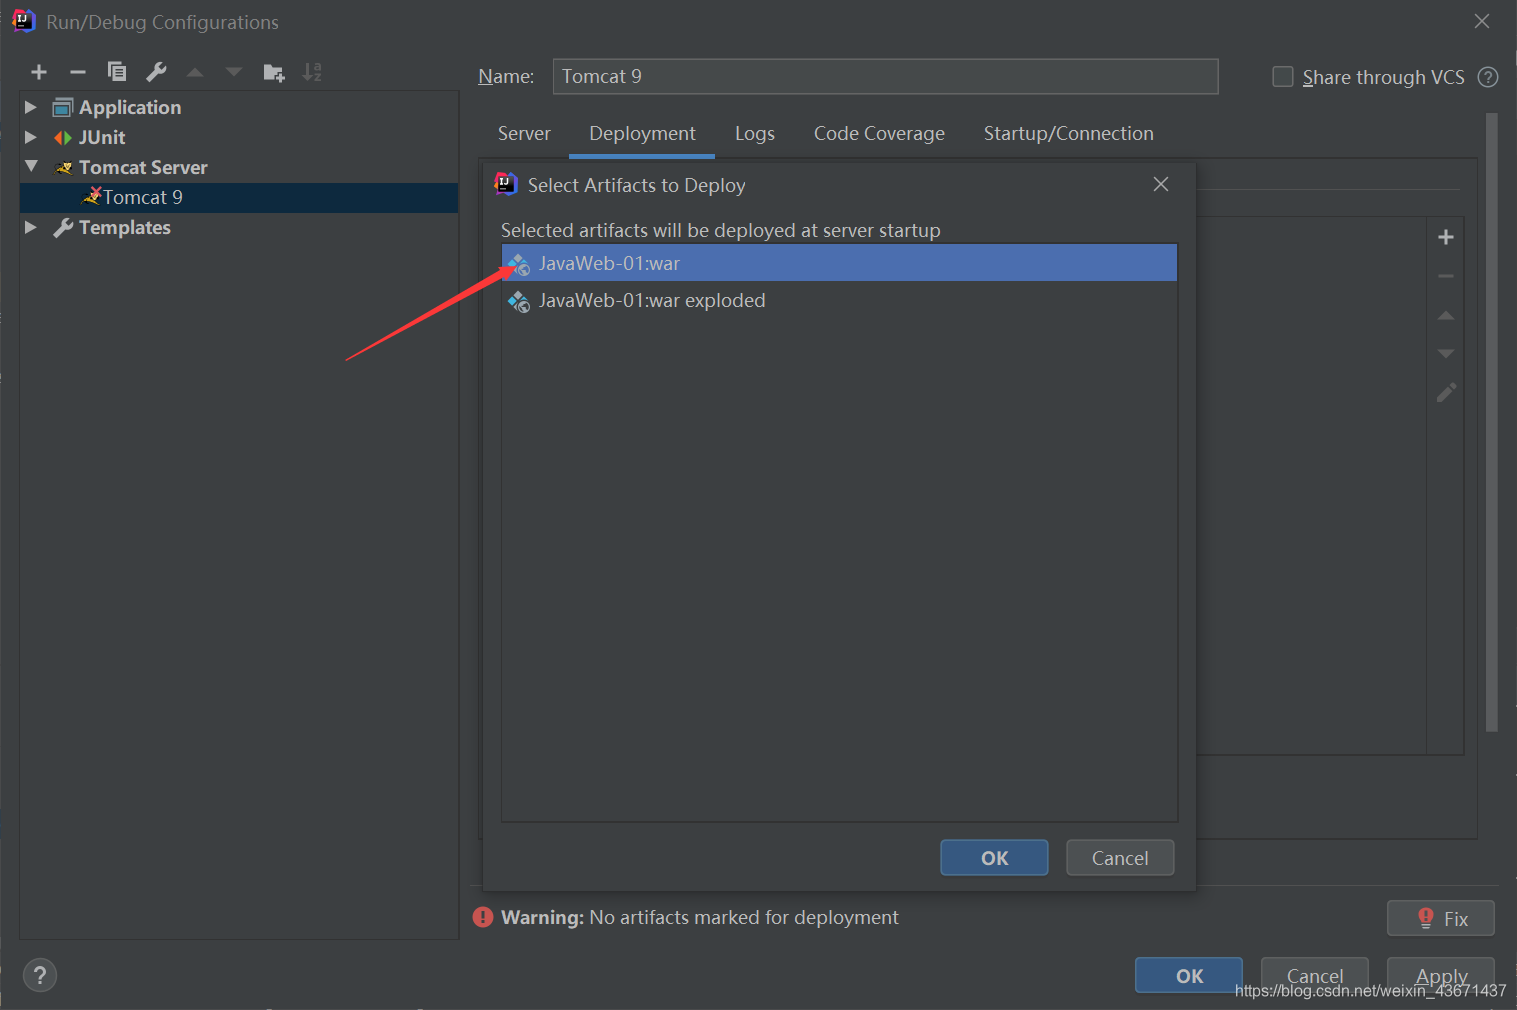Open help question mark button
The height and width of the screenshot is (1010, 1517).
(x=40, y=975)
